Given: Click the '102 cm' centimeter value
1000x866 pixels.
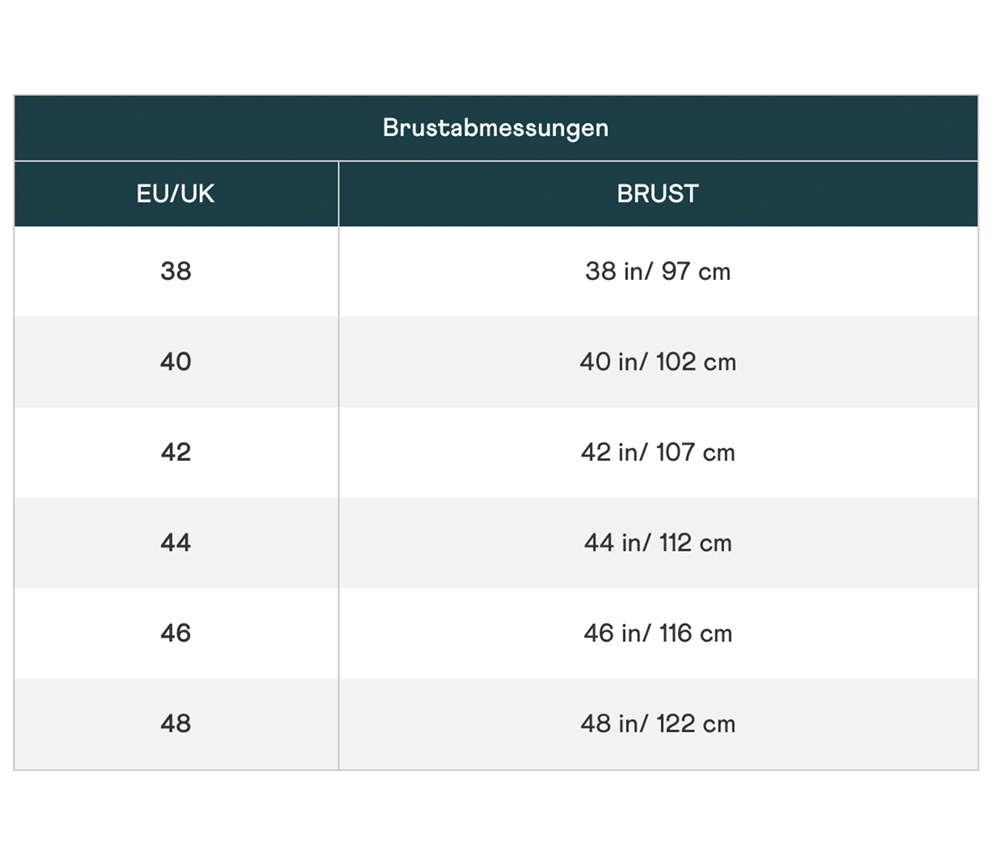Looking at the screenshot, I should 696,361.
